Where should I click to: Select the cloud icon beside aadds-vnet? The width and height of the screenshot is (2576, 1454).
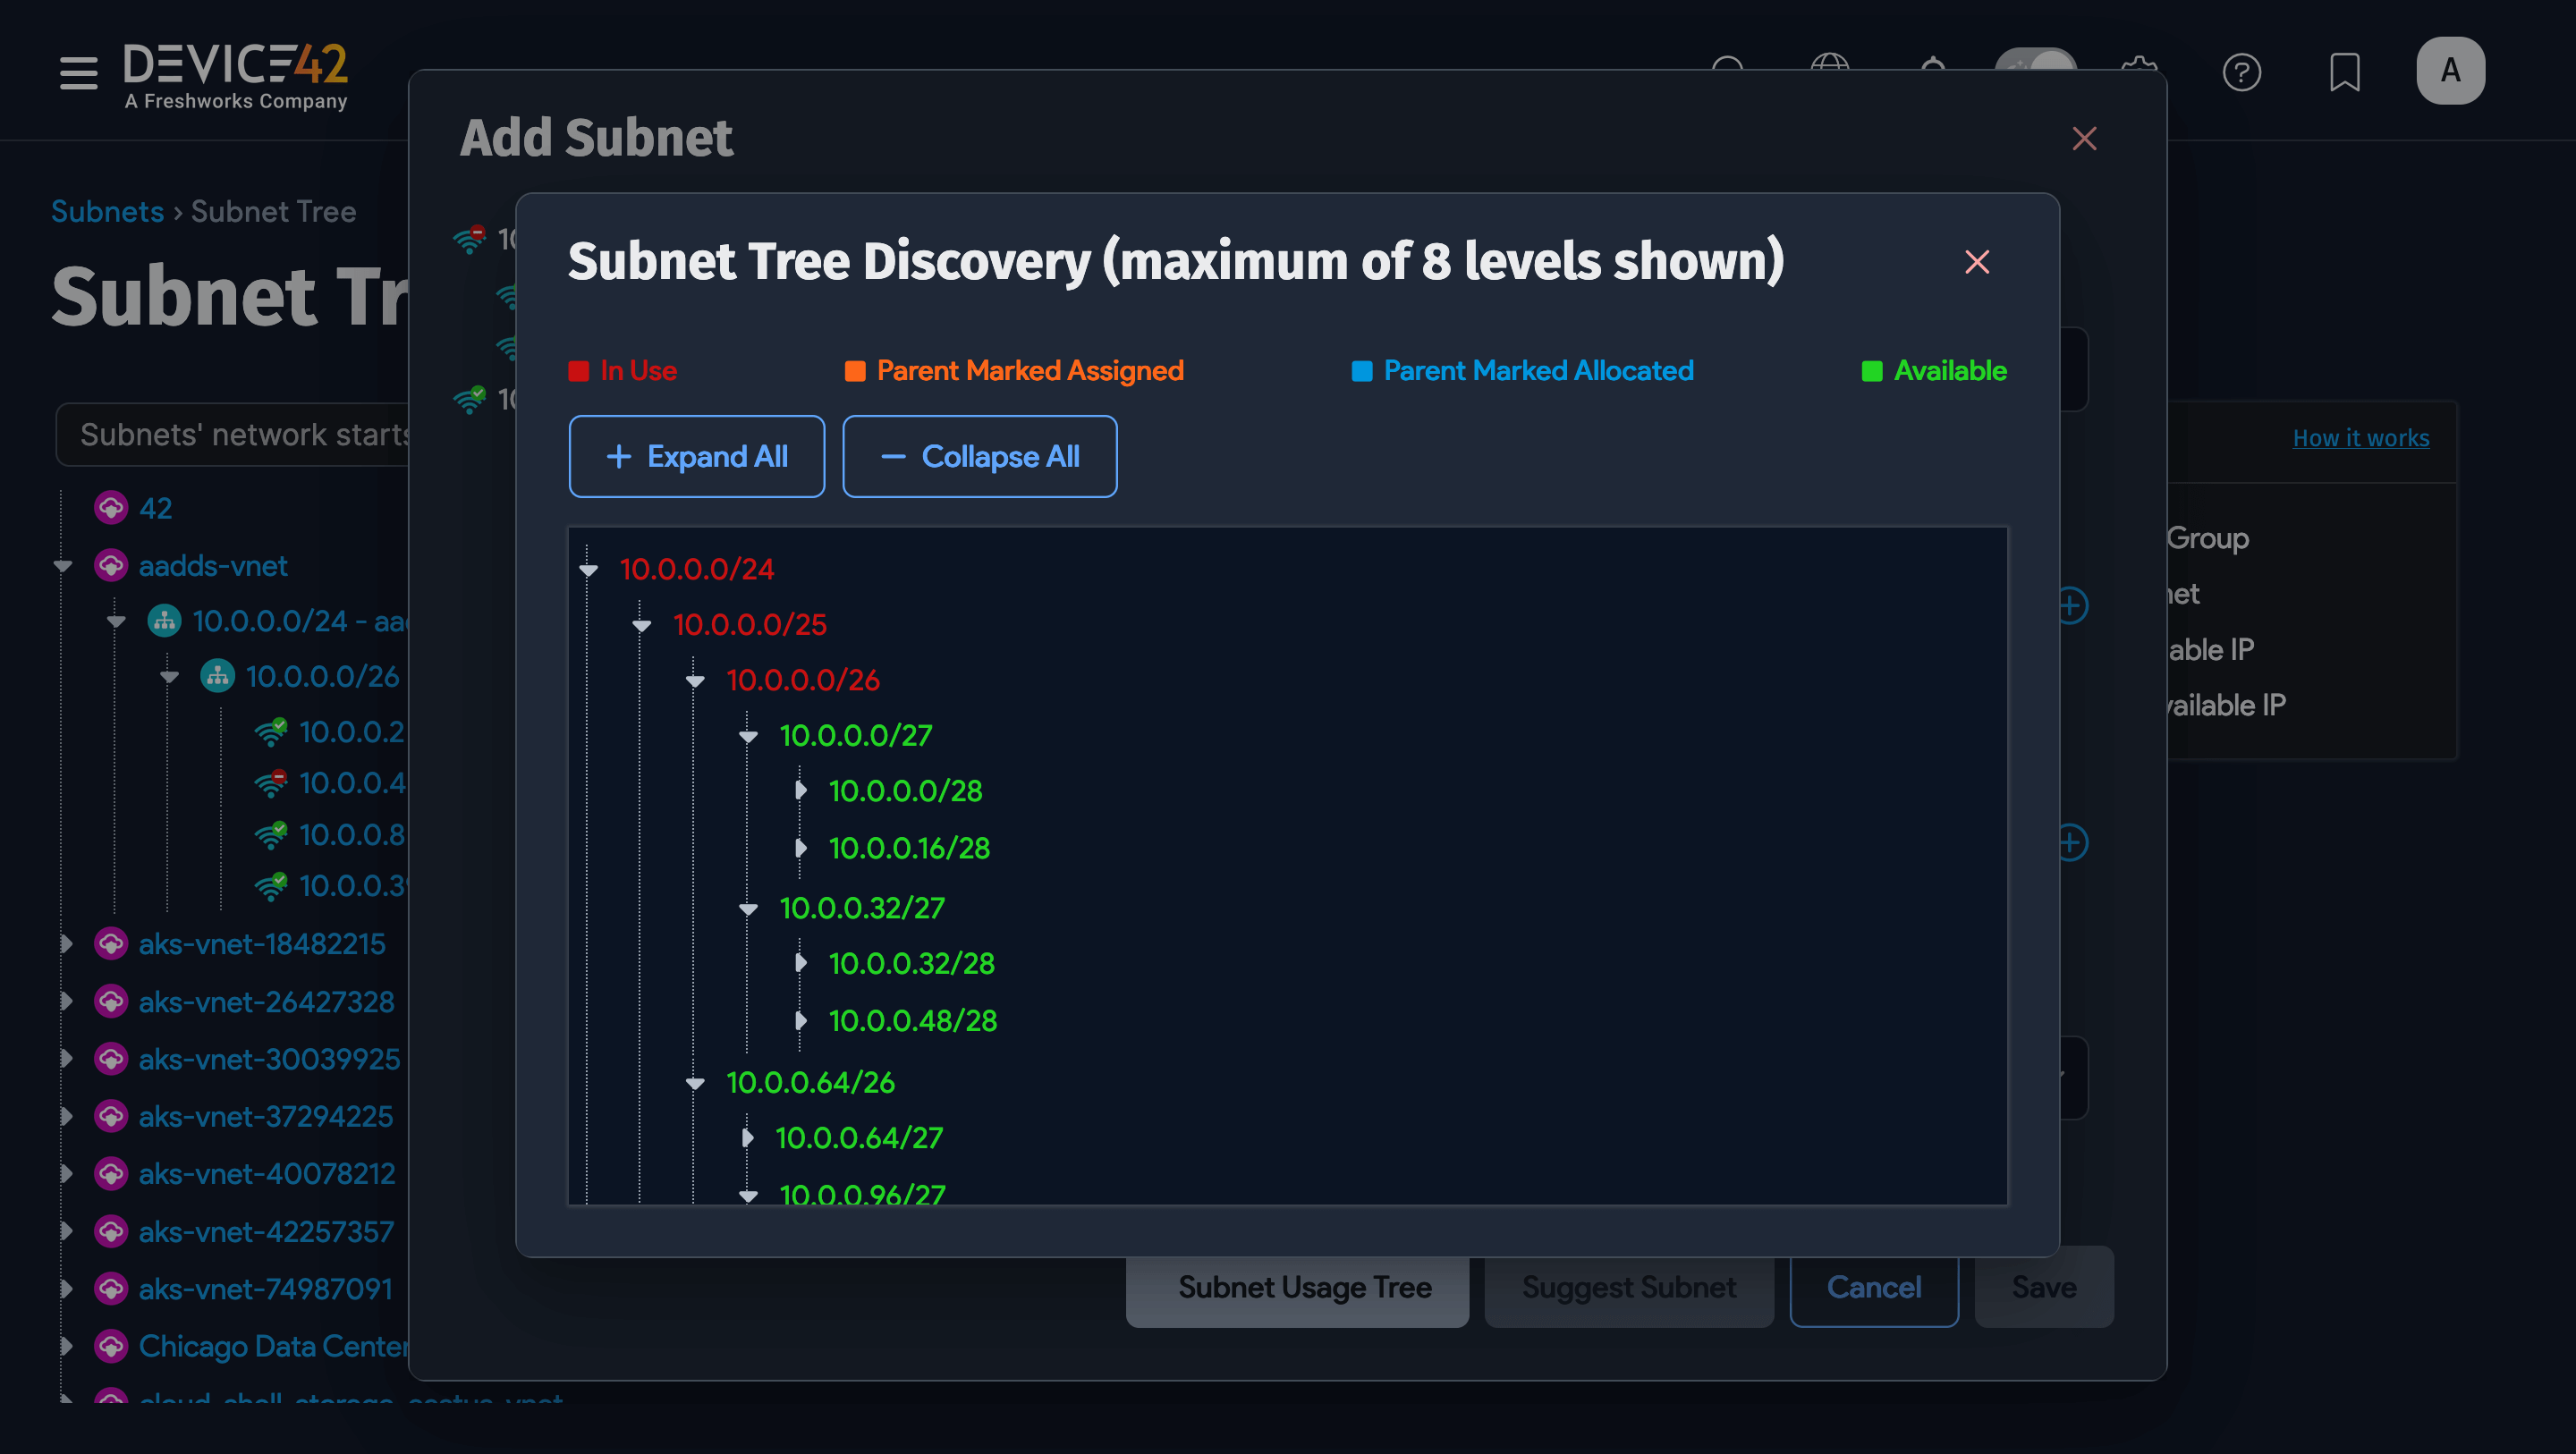110,565
